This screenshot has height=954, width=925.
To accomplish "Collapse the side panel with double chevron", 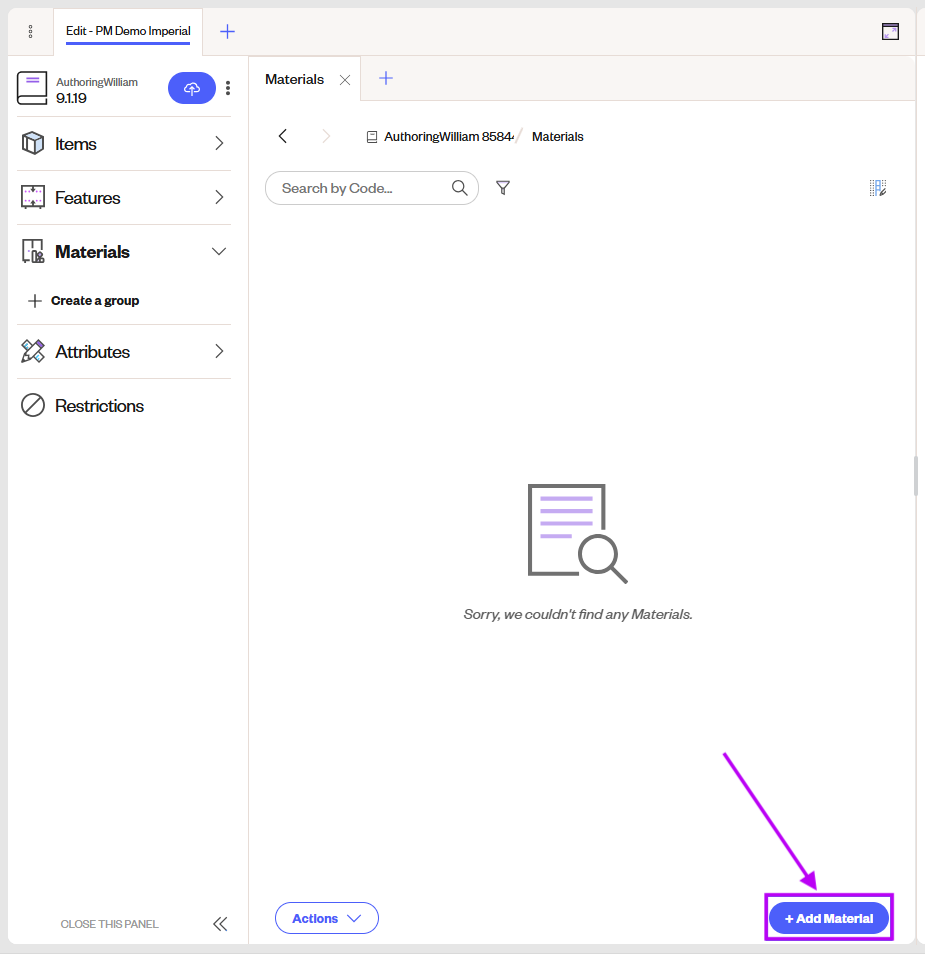I will coord(220,924).
